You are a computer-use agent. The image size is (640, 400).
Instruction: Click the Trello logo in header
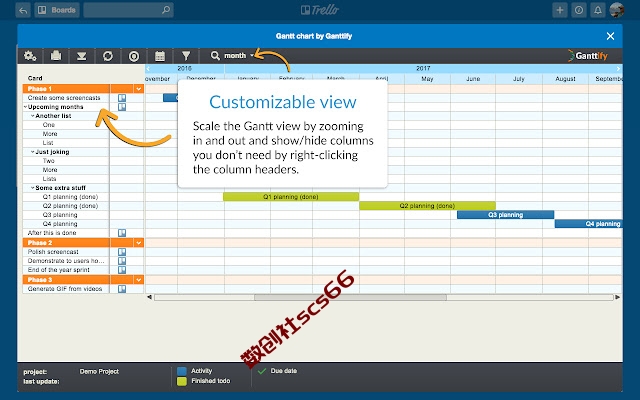(x=320, y=10)
